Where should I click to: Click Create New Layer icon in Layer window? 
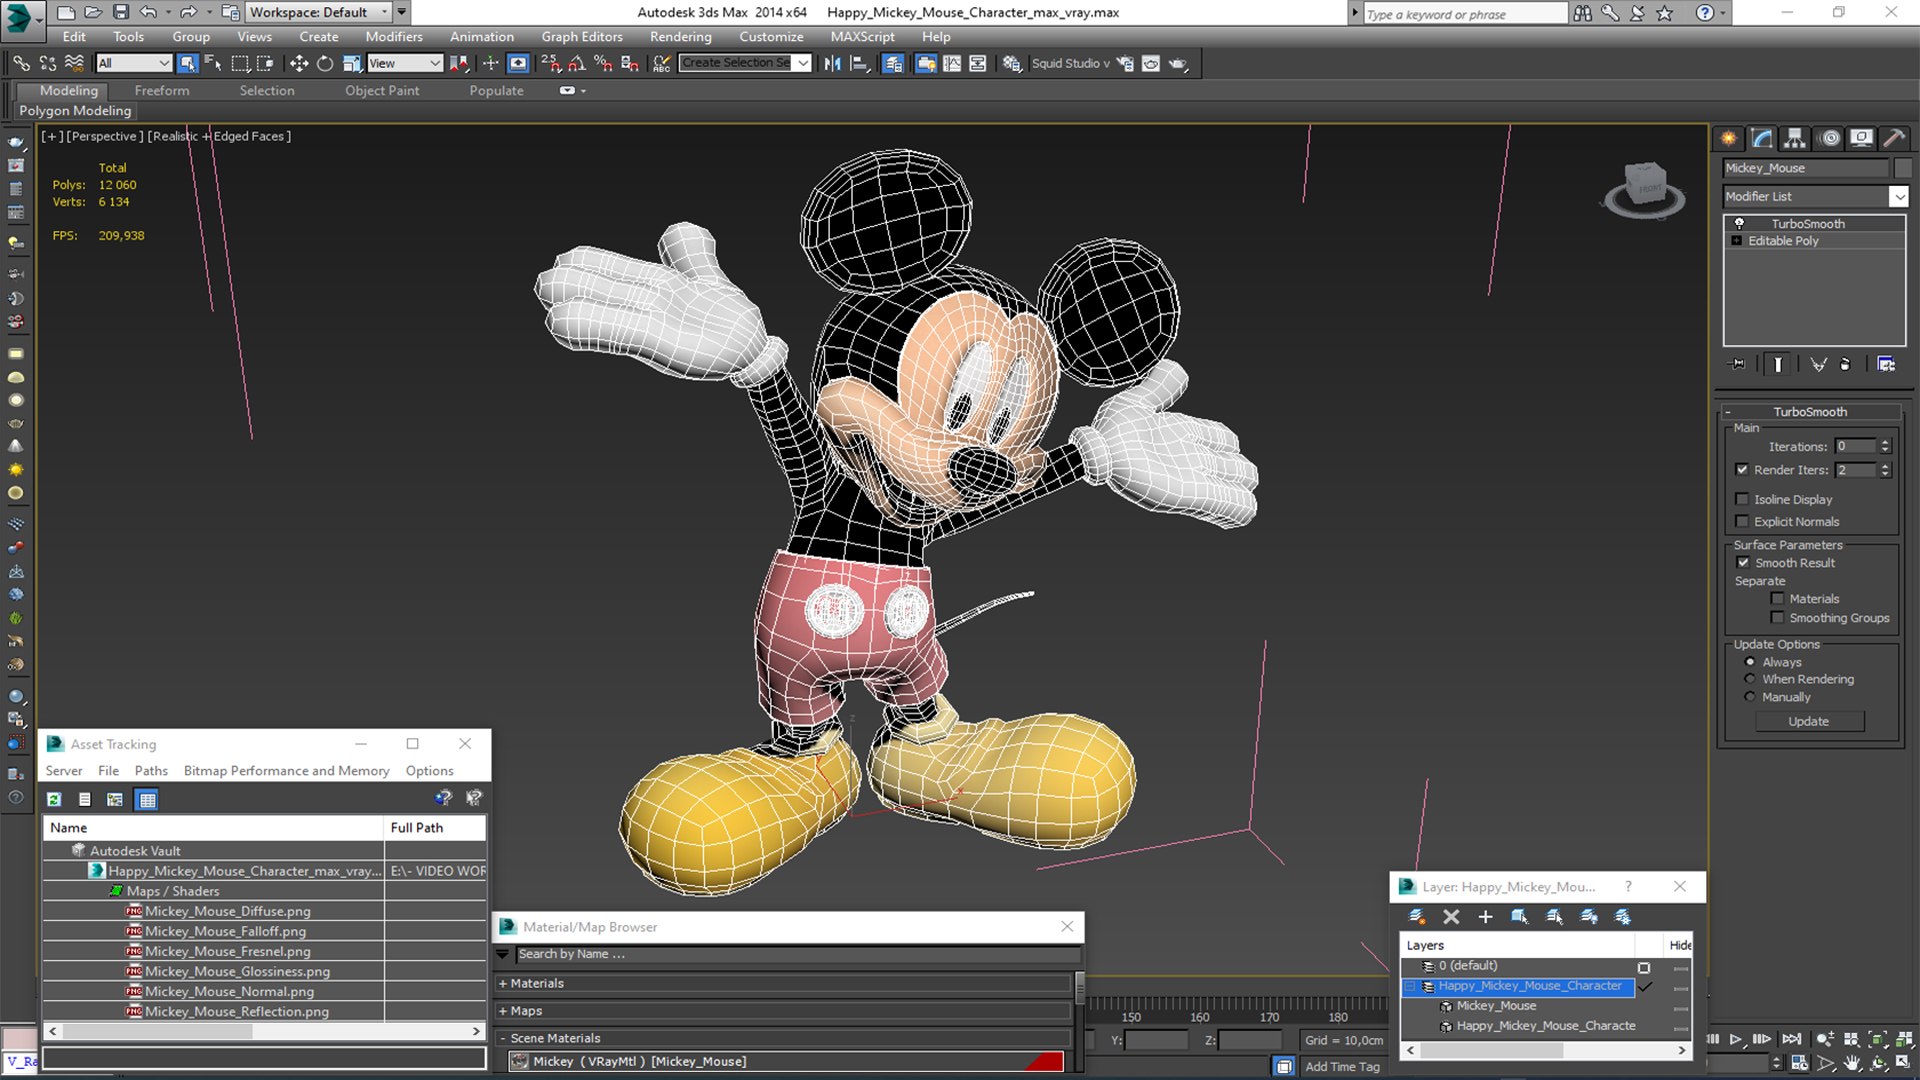(x=1417, y=916)
